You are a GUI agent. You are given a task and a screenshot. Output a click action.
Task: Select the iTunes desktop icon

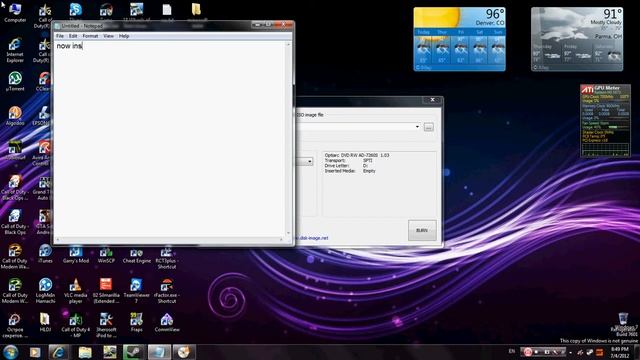pyautogui.click(x=45, y=254)
